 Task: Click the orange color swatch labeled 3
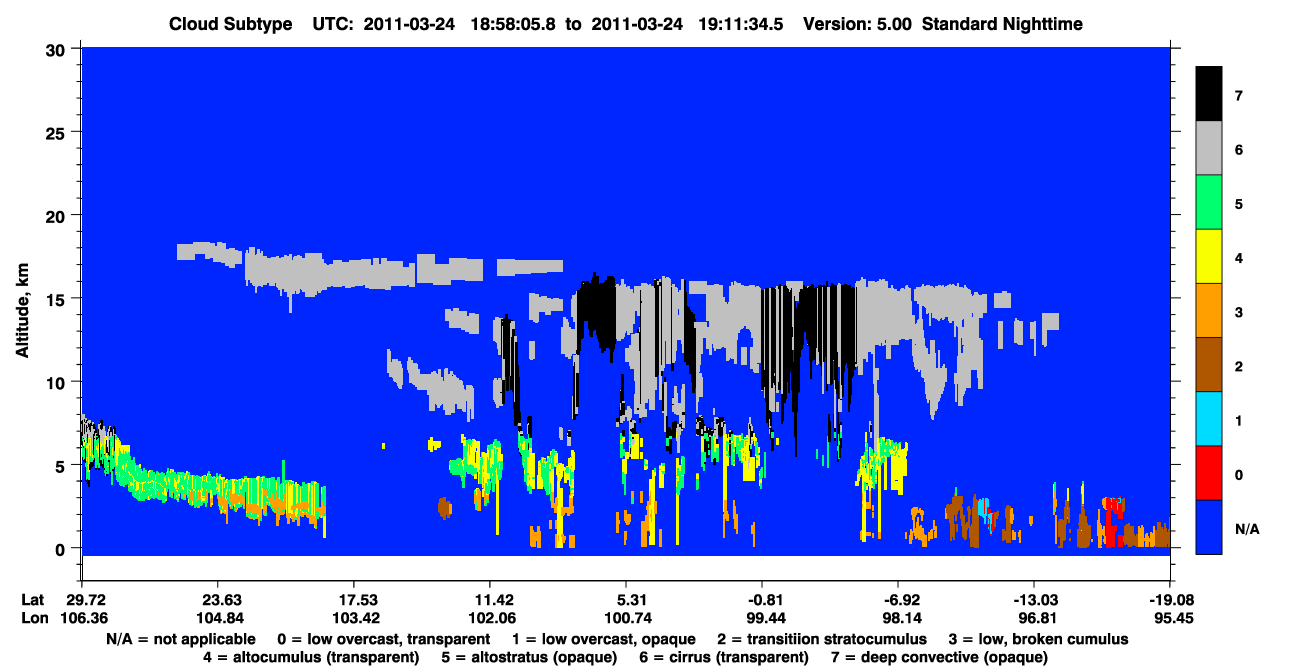pyautogui.click(x=1208, y=311)
